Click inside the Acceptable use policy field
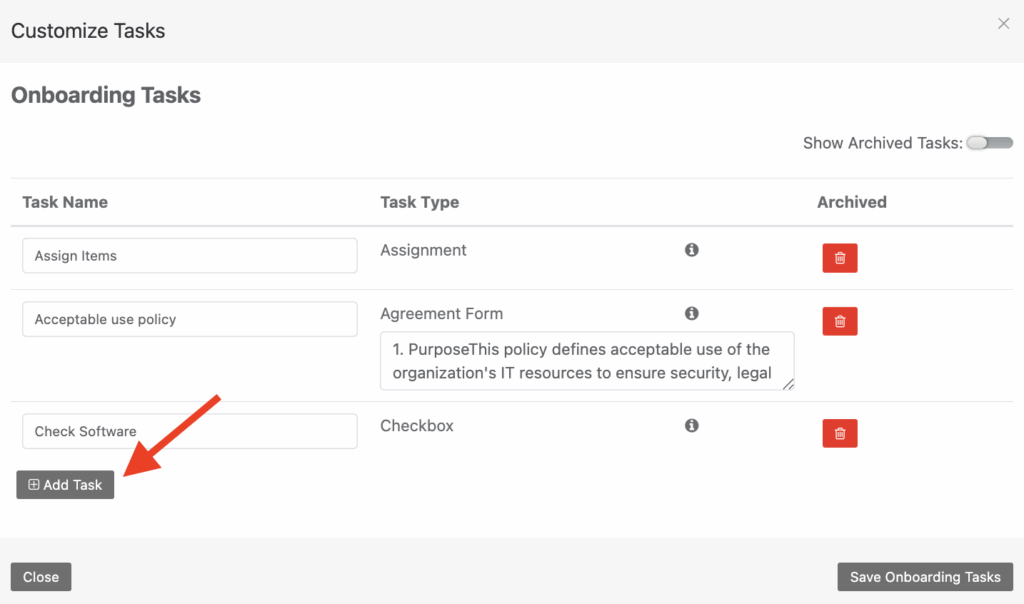 coord(189,319)
